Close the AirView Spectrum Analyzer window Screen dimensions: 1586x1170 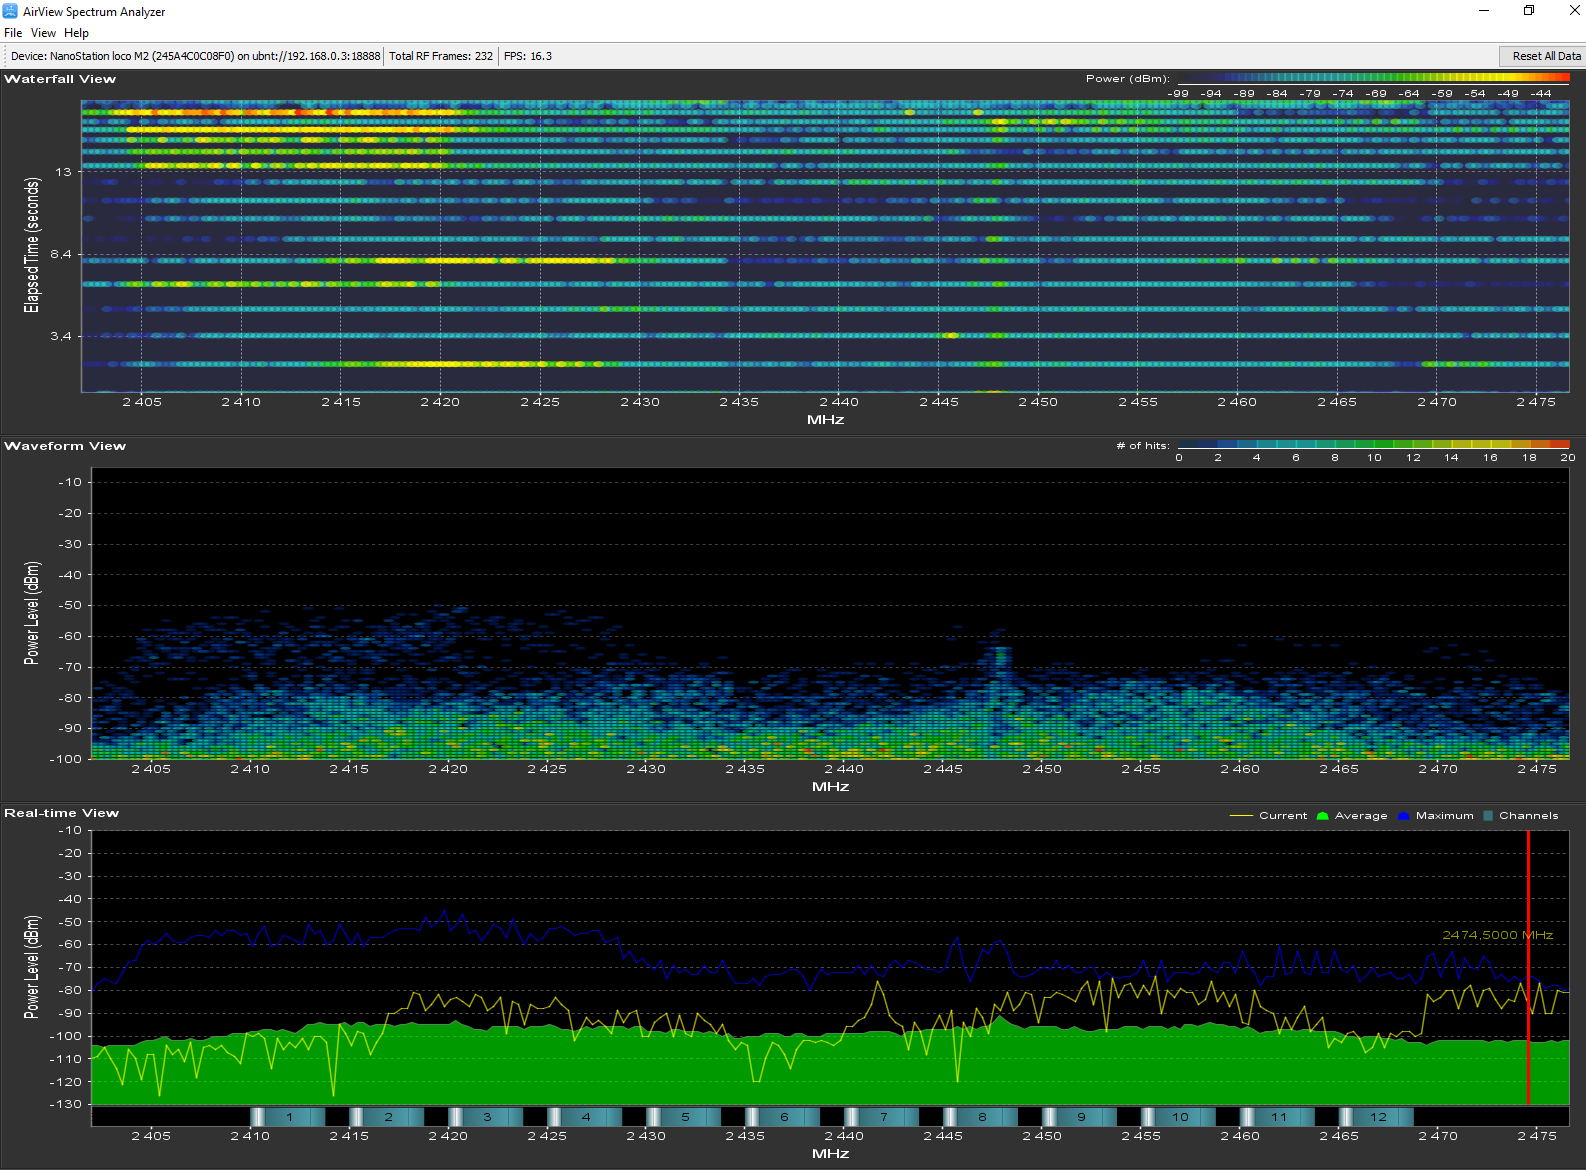click(1574, 11)
